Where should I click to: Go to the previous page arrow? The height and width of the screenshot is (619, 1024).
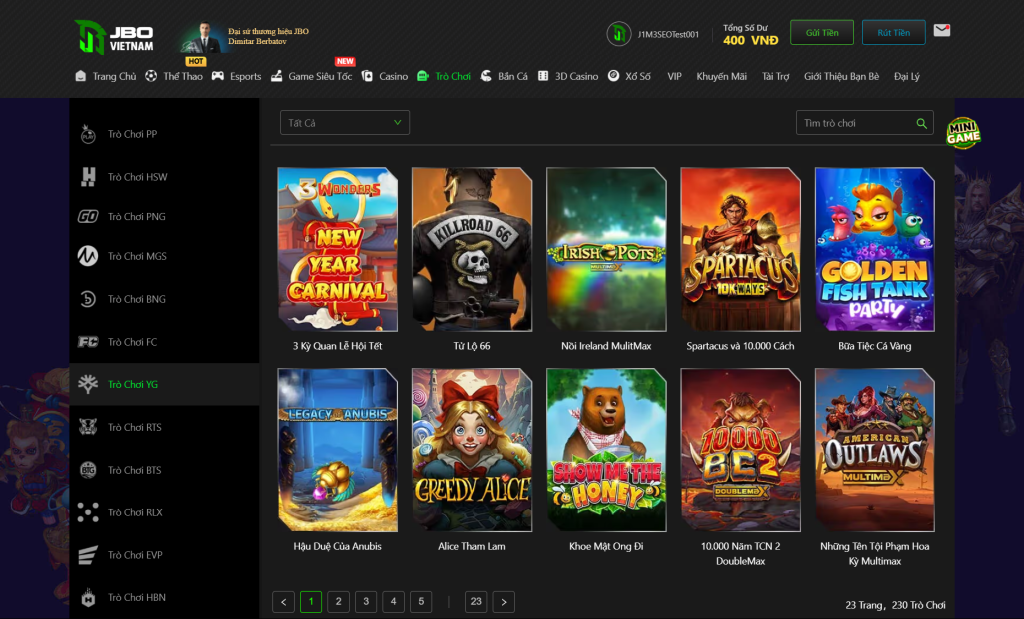pos(283,602)
